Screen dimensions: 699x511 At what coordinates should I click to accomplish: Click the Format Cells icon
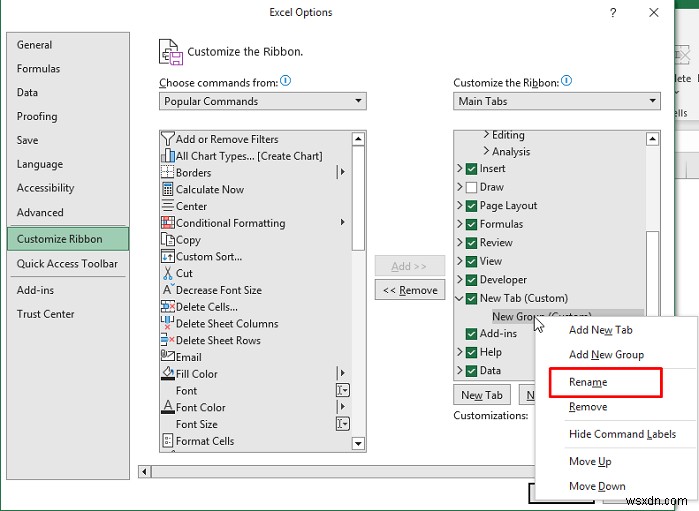click(168, 441)
